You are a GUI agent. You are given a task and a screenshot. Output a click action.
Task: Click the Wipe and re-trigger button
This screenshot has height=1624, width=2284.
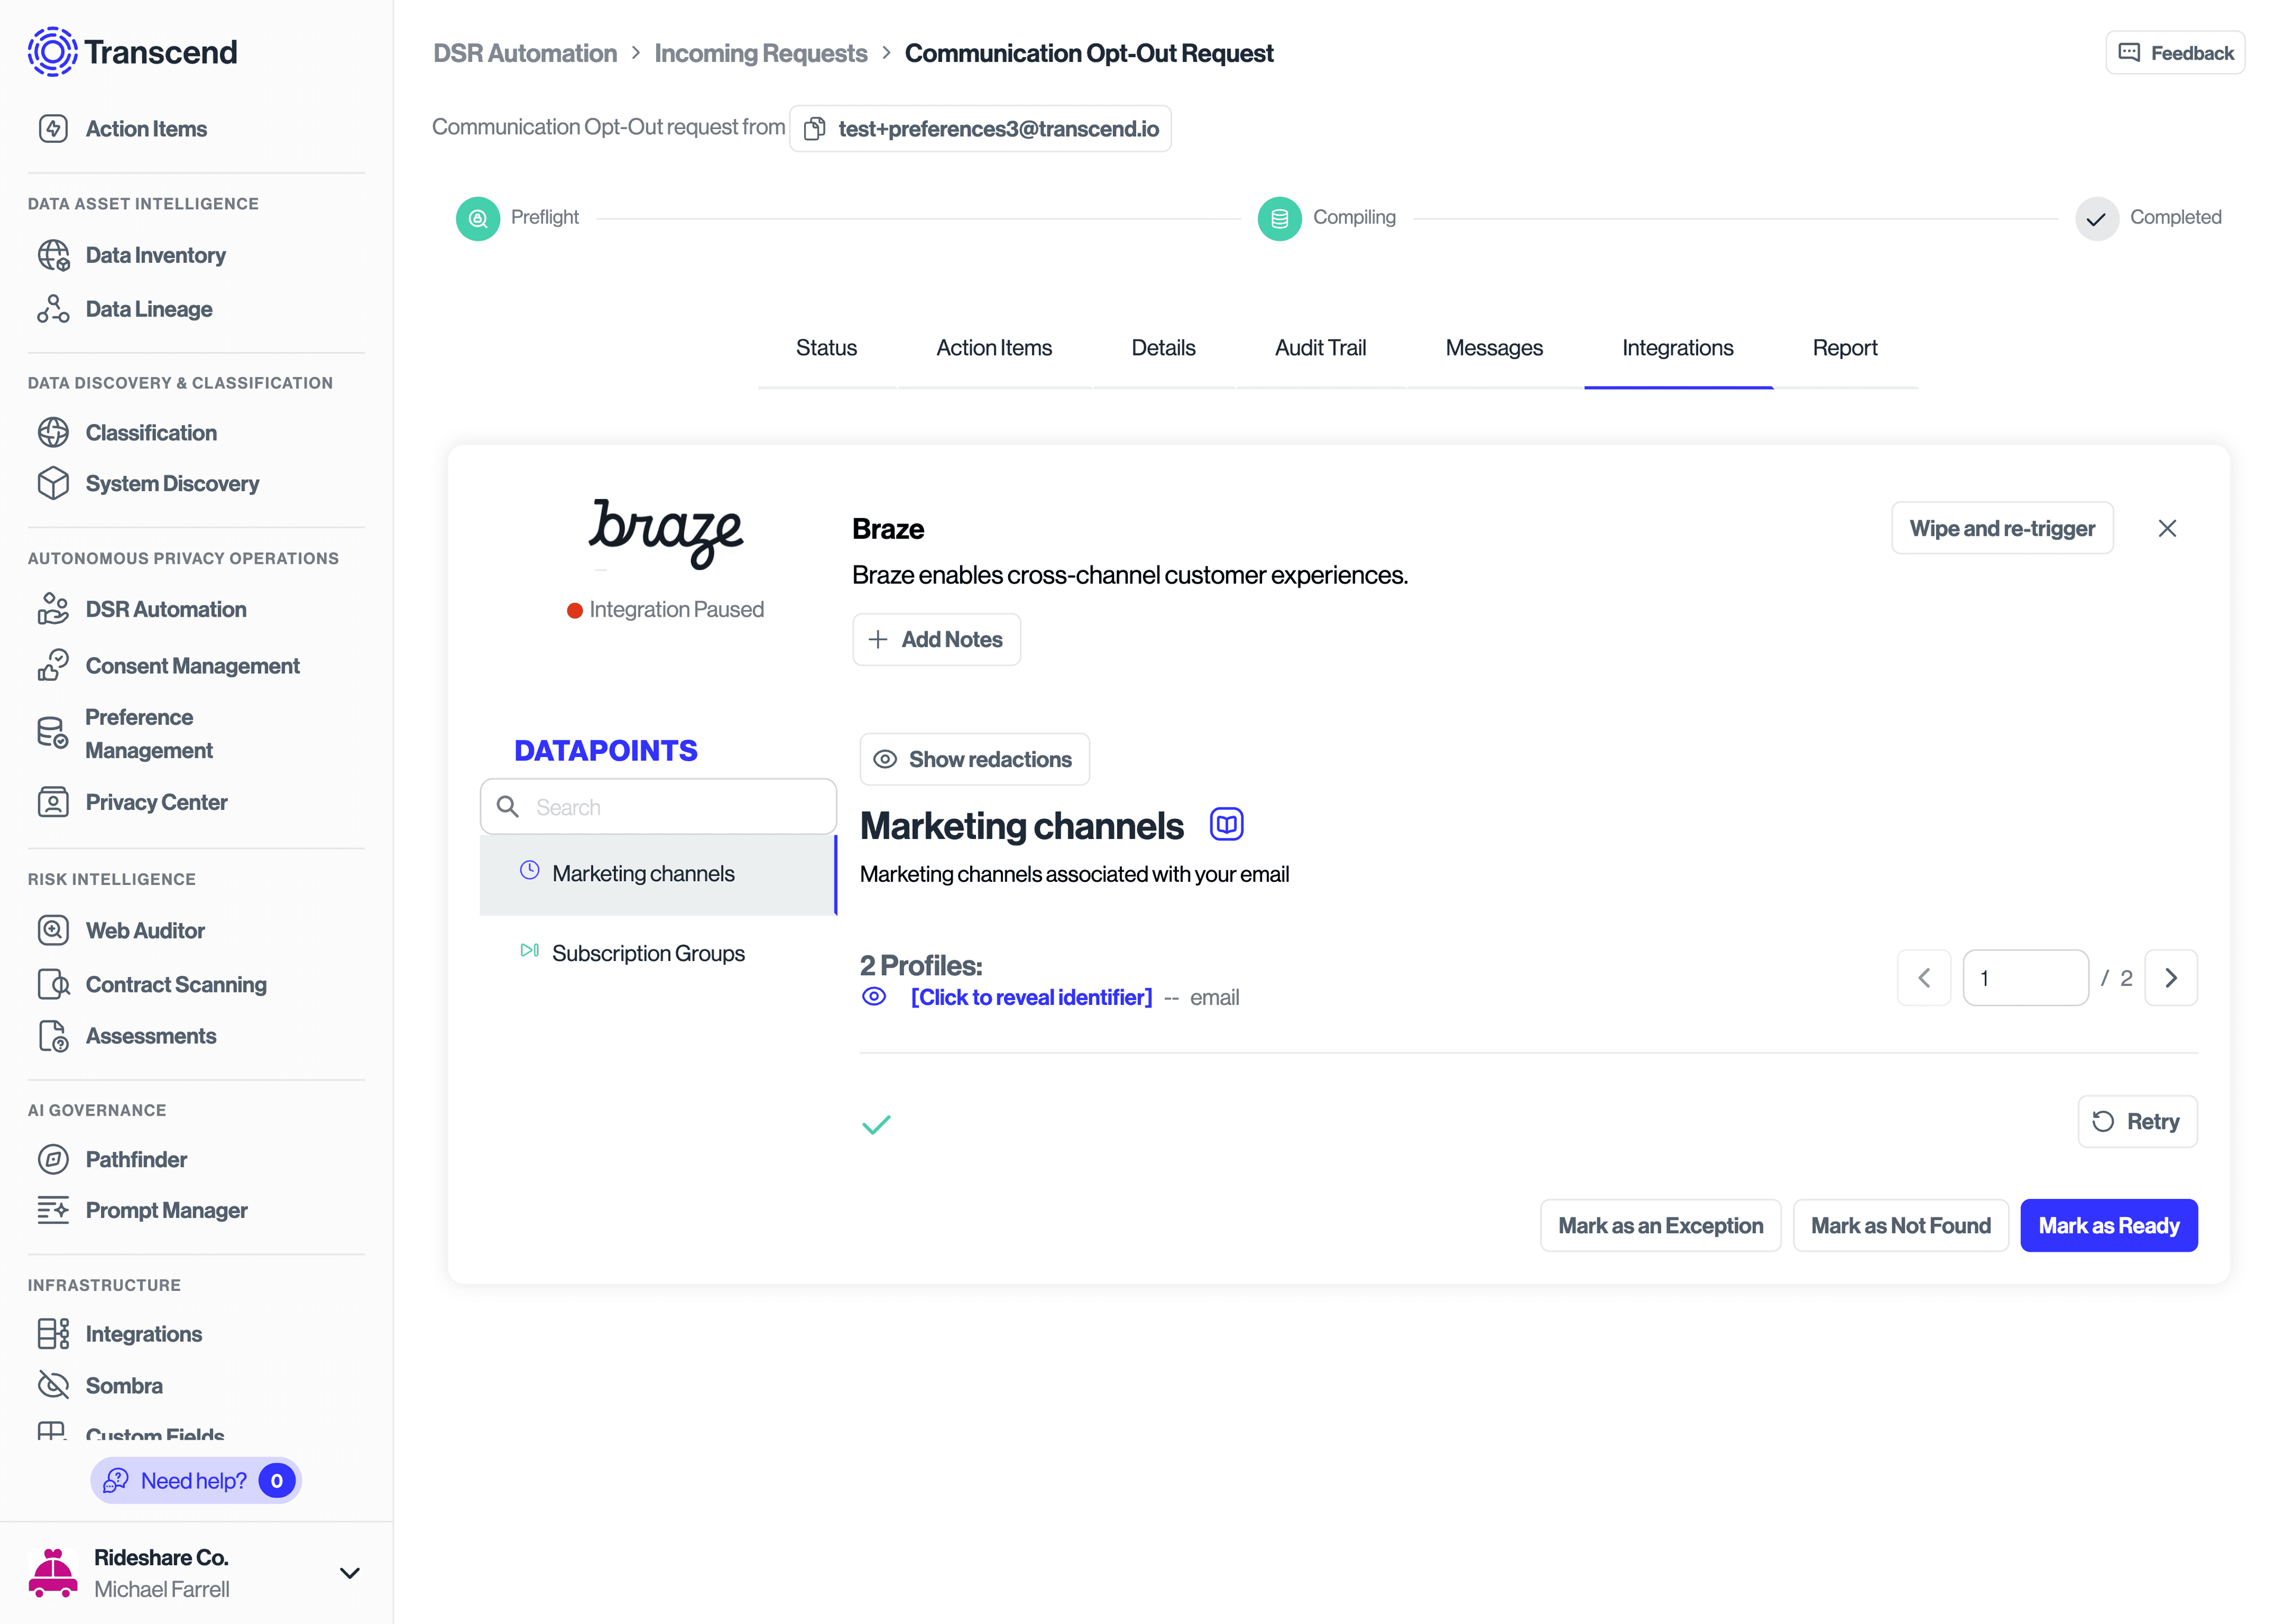coord(2002,528)
